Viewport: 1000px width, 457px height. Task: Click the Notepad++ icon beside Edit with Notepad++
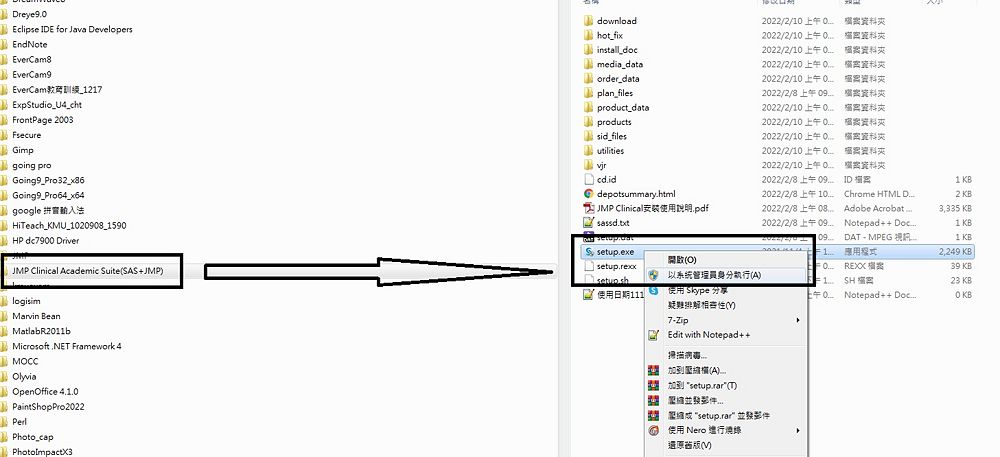(x=654, y=335)
